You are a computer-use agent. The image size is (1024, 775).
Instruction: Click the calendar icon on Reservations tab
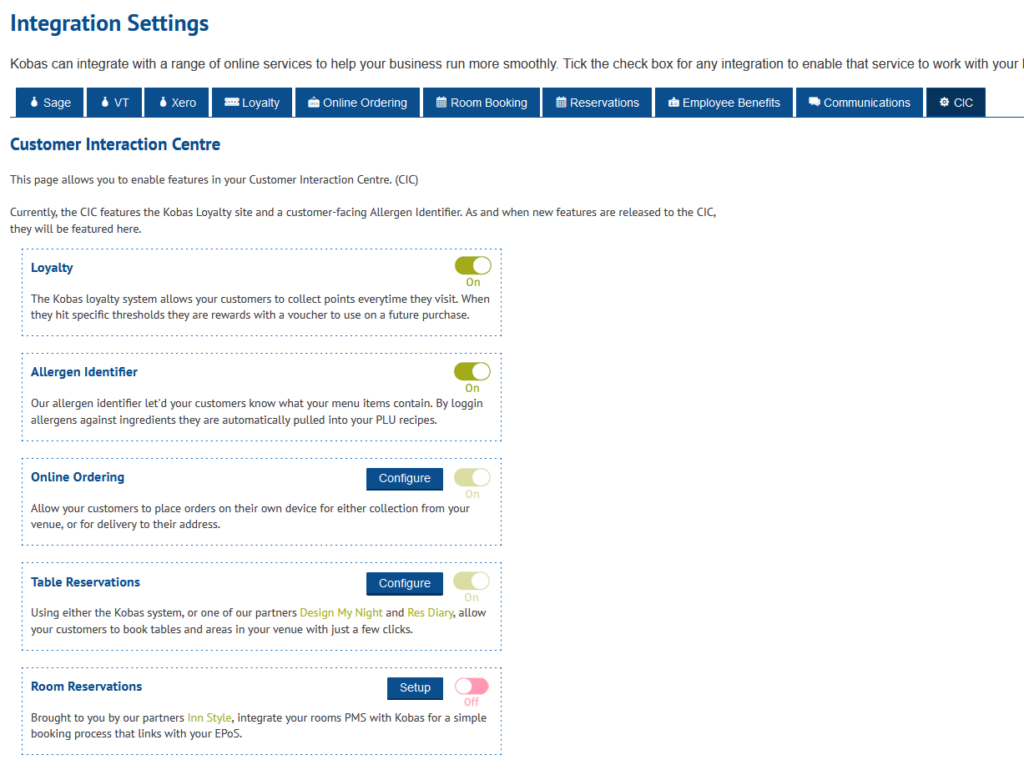[x=561, y=103]
